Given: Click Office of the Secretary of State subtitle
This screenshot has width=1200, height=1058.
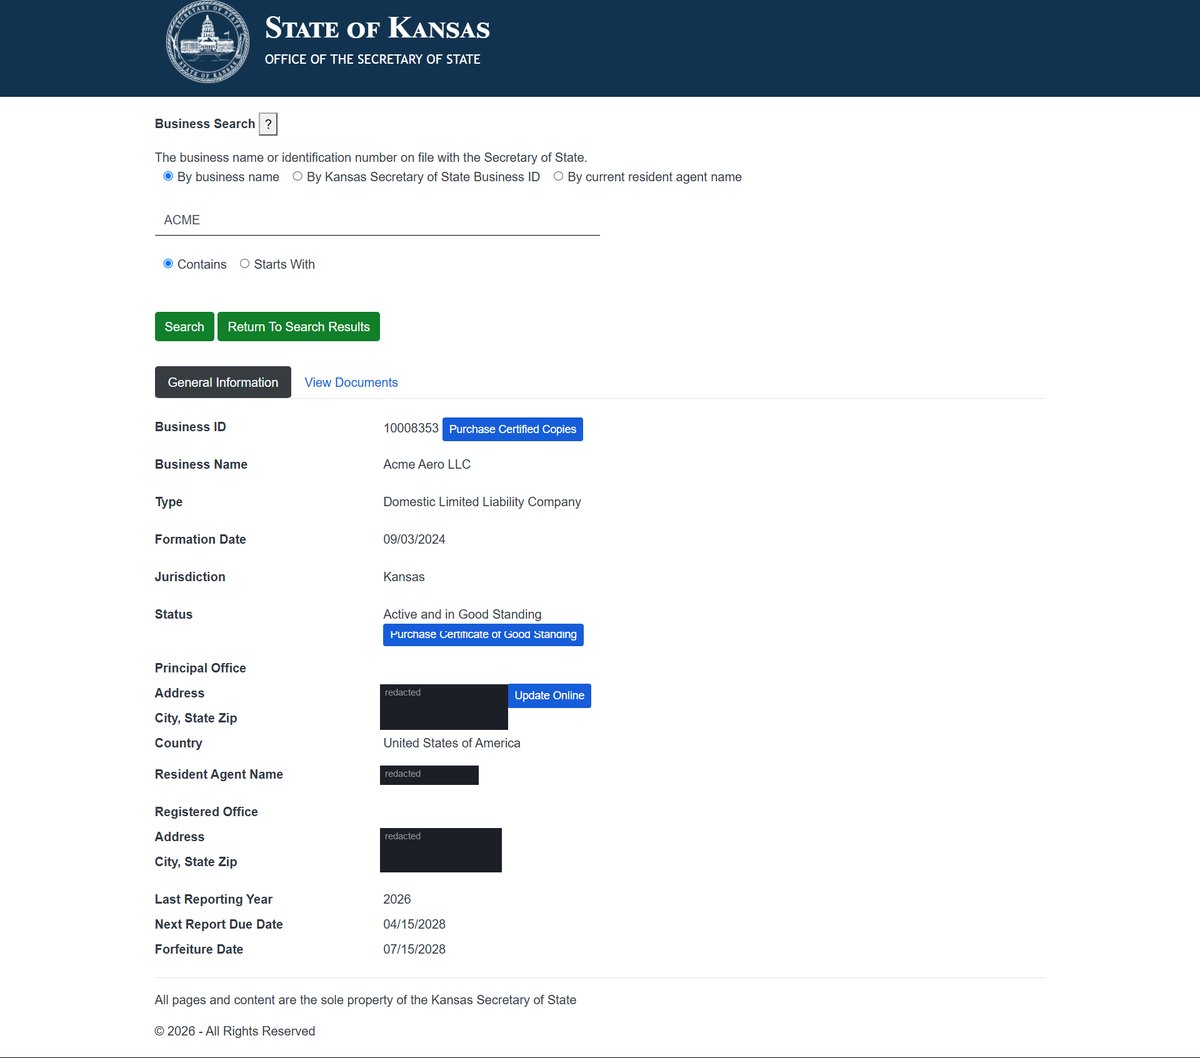Looking at the screenshot, I should tap(372, 60).
